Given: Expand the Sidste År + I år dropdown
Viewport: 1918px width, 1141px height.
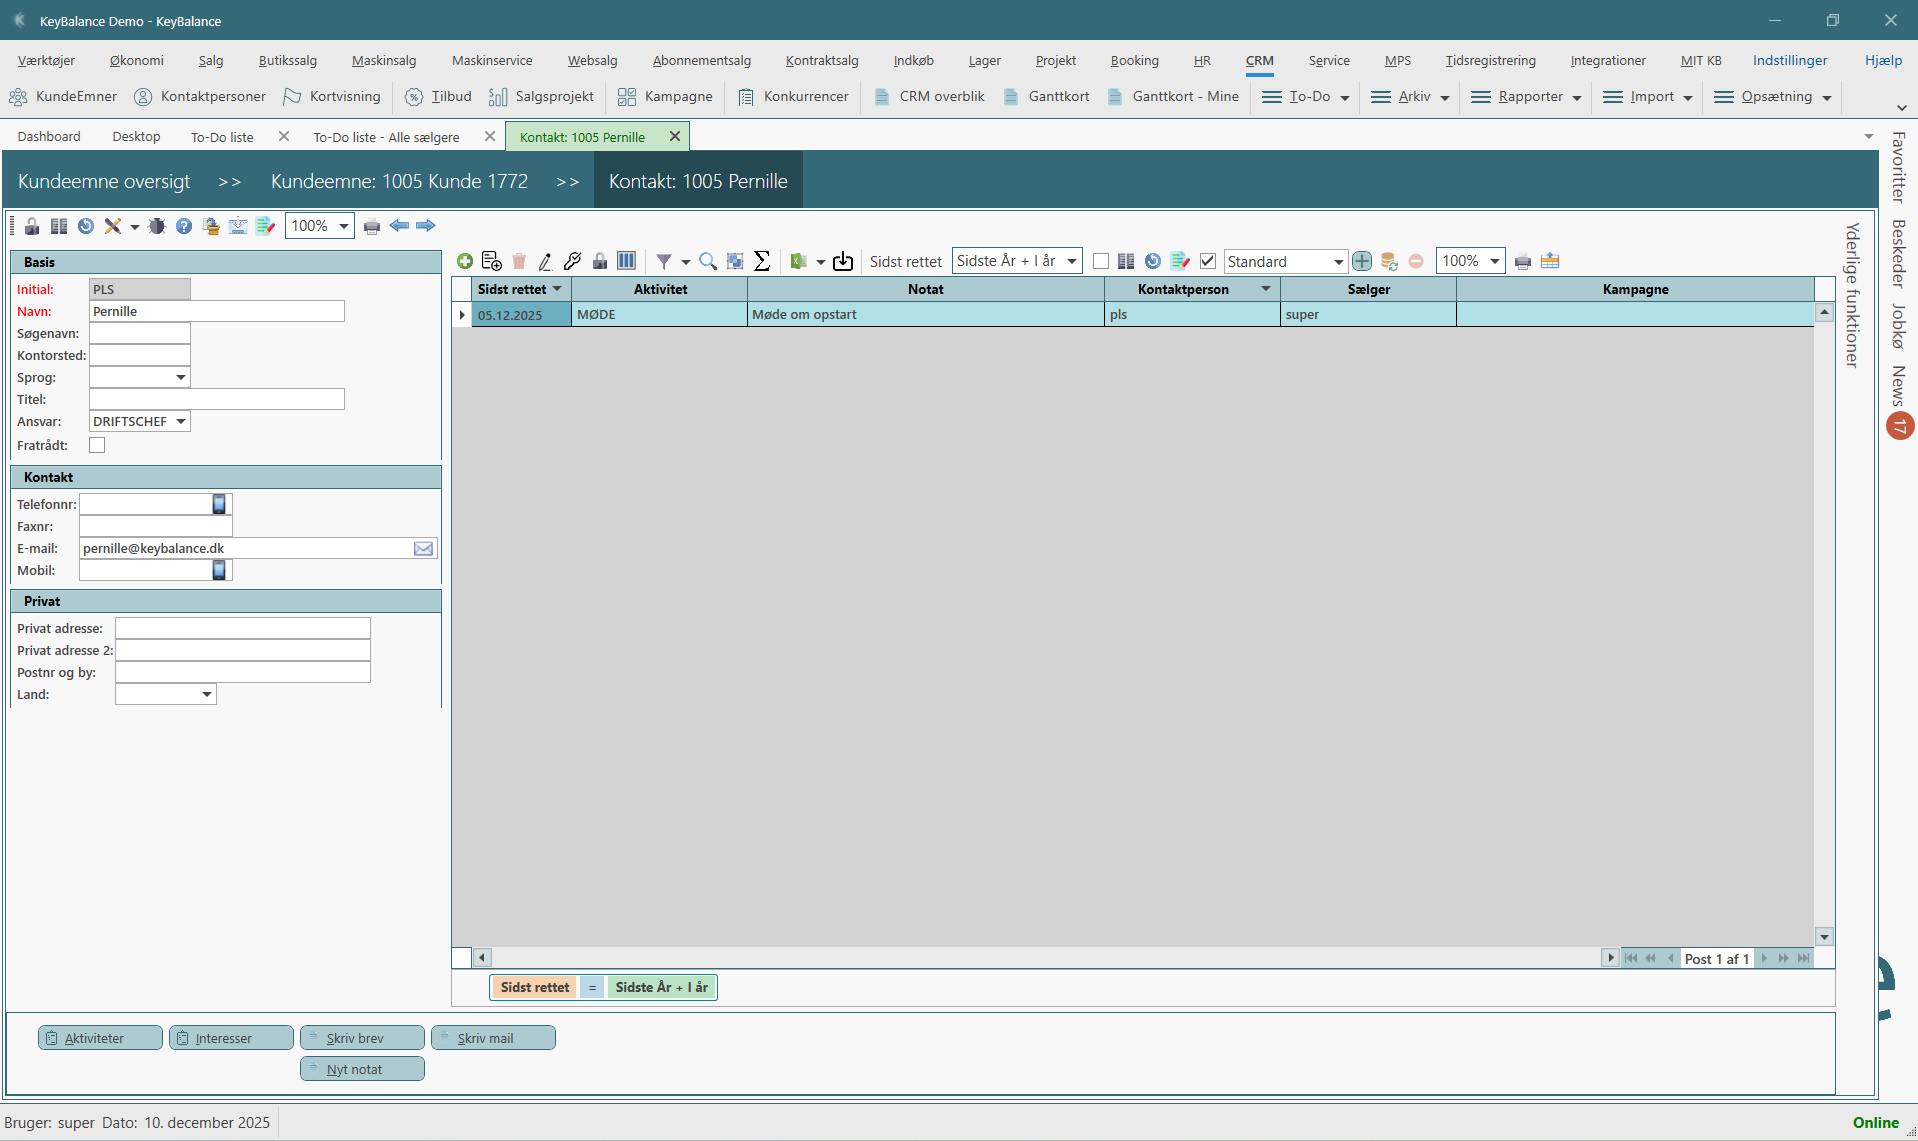Looking at the screenshot, I should pyautogui.click(x=1071, y=261).
